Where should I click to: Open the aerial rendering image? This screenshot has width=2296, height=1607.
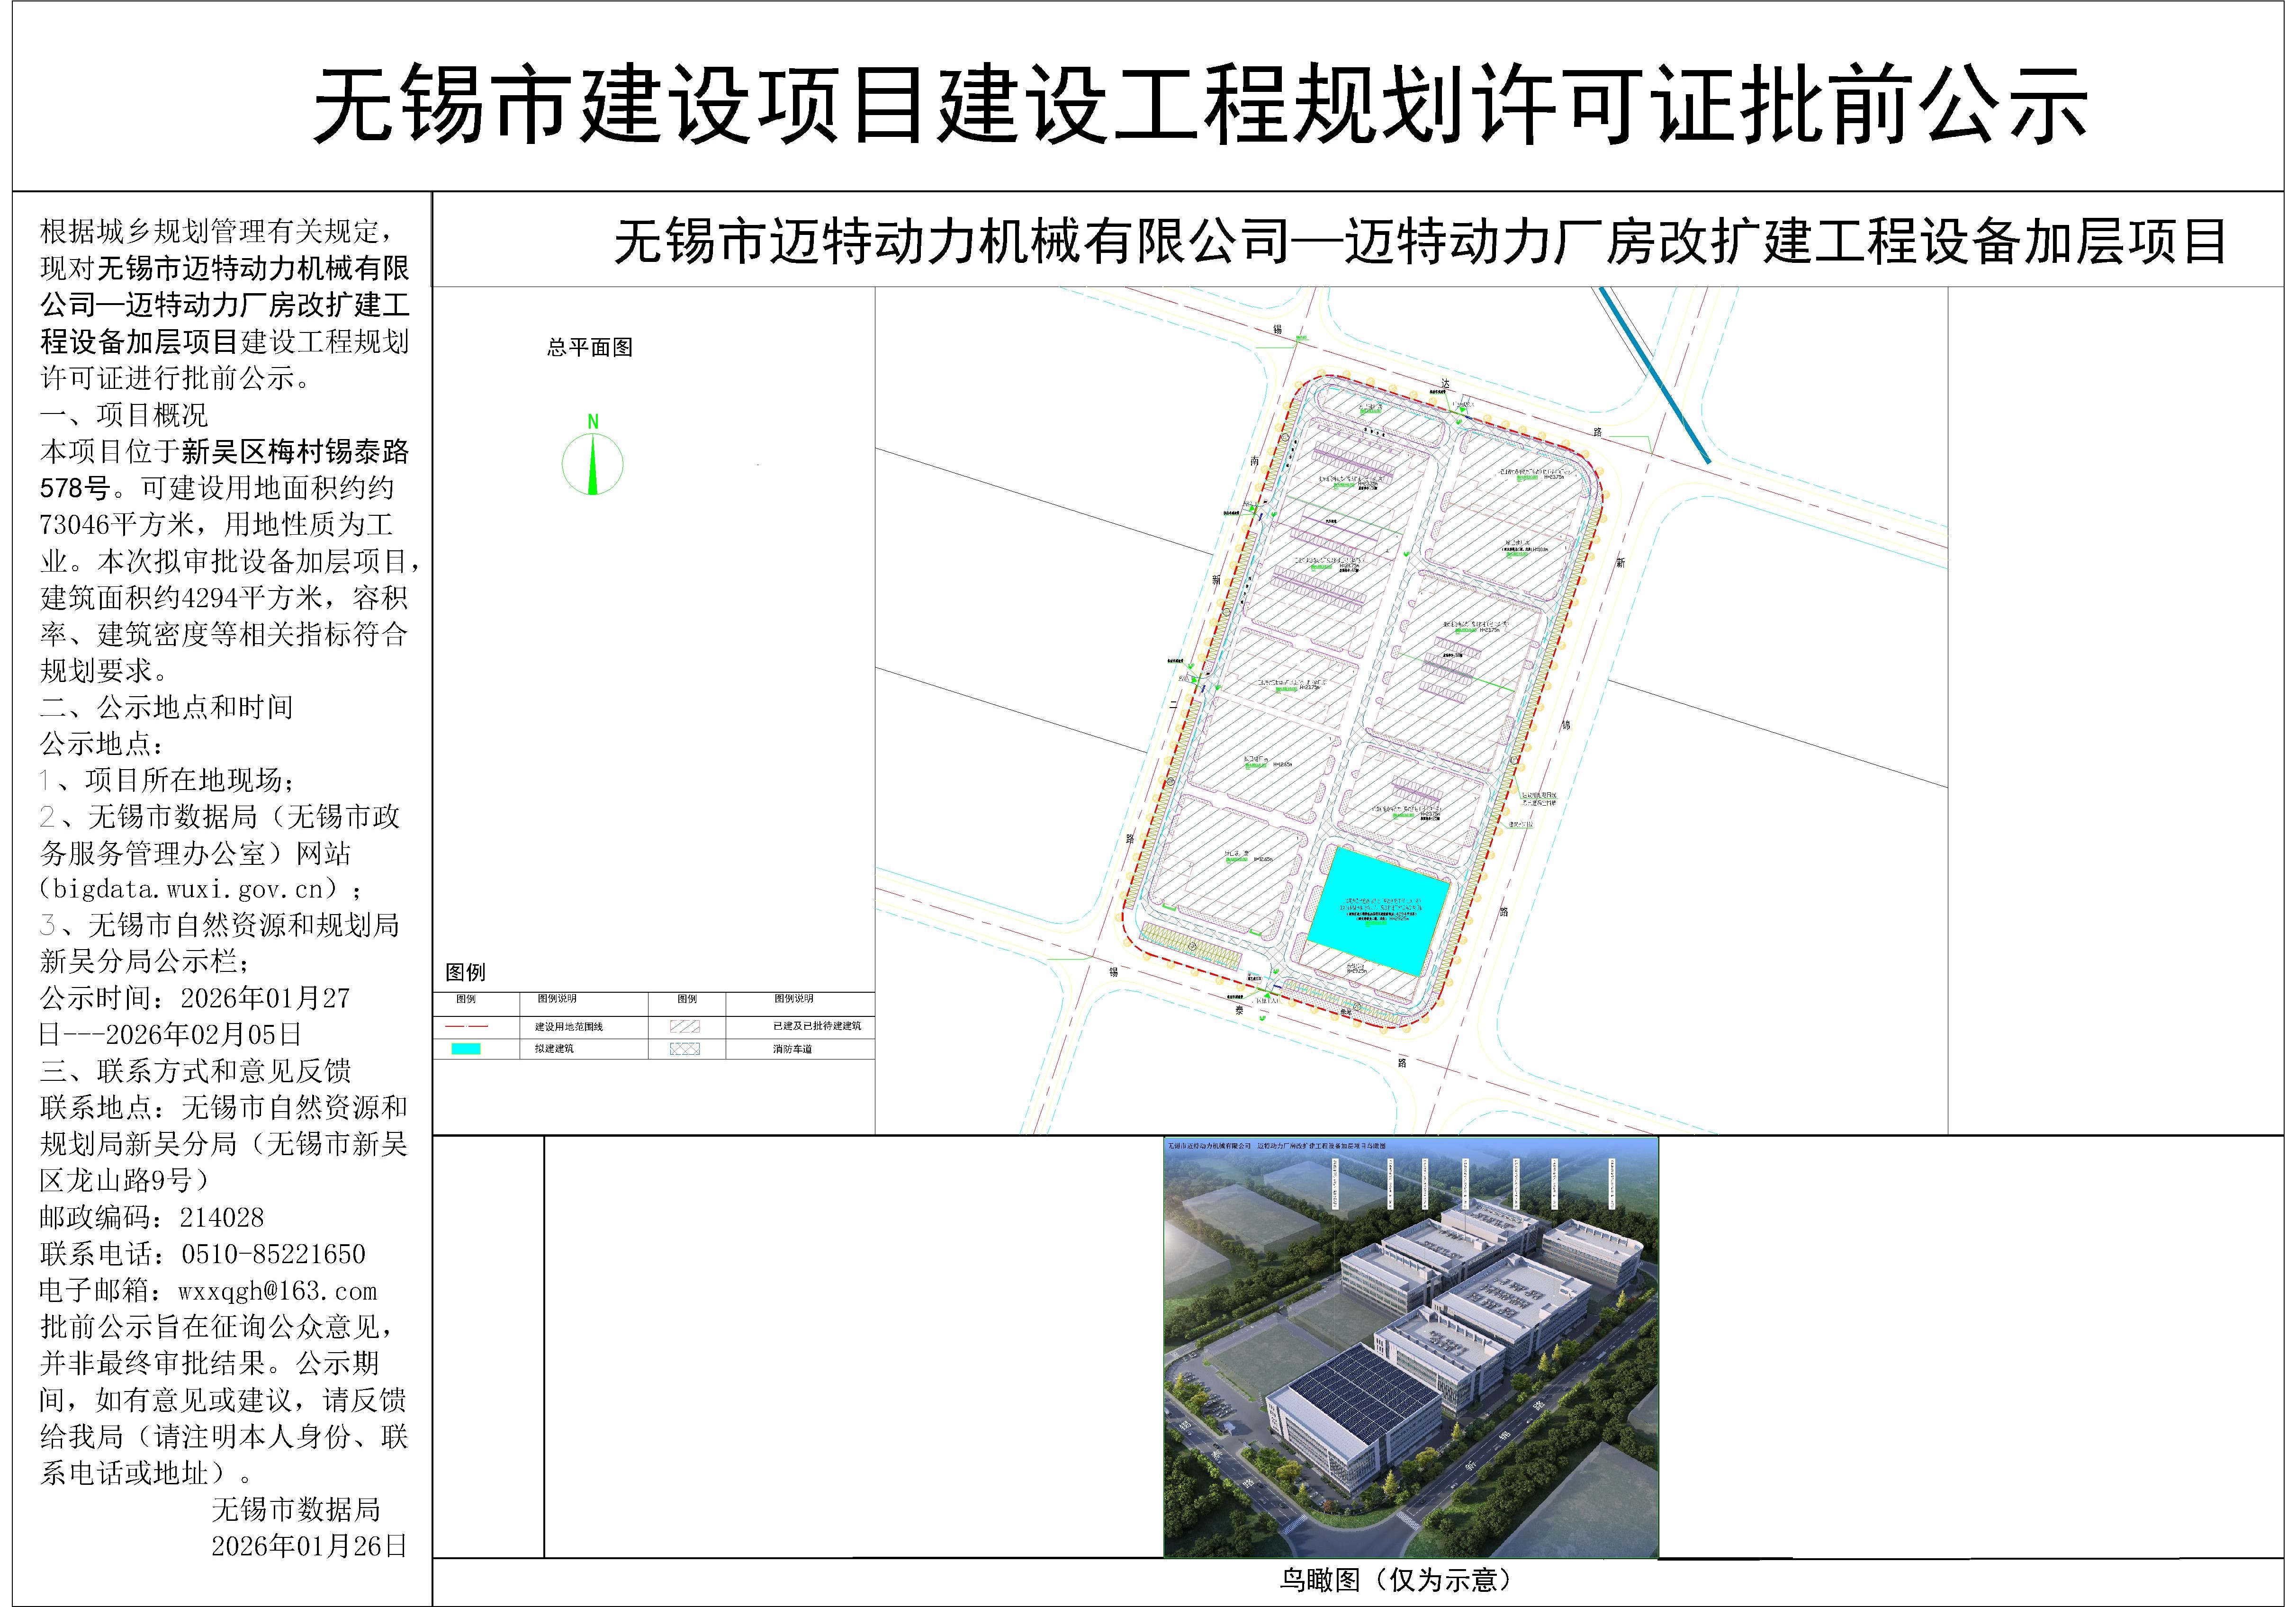1411,1347
